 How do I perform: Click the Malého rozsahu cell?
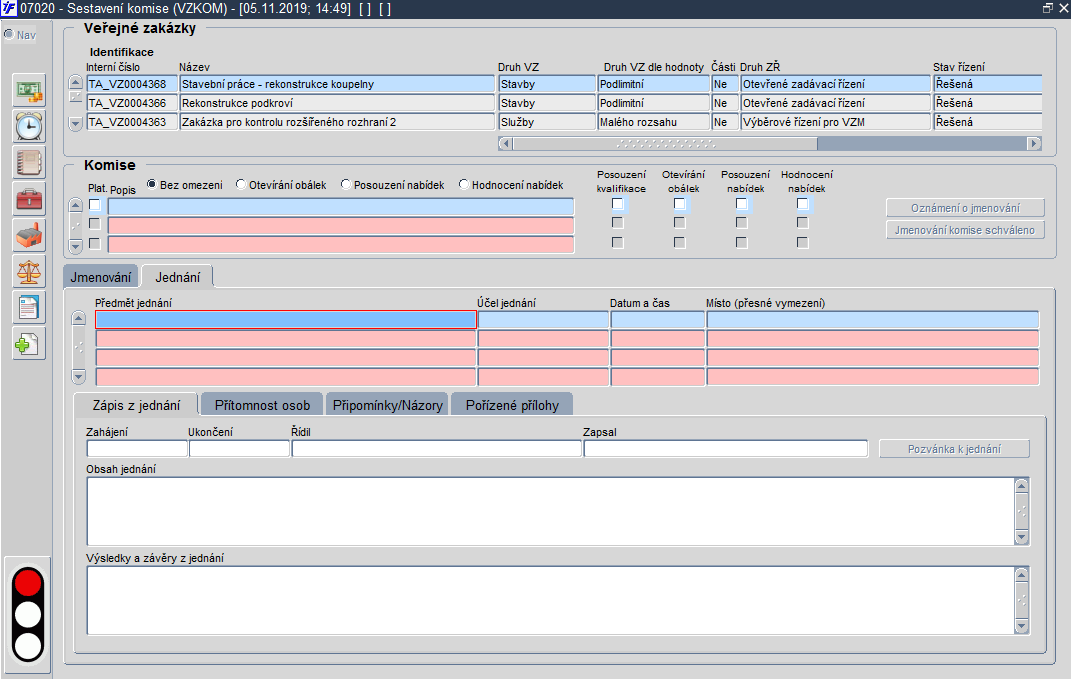pos(654,122)
